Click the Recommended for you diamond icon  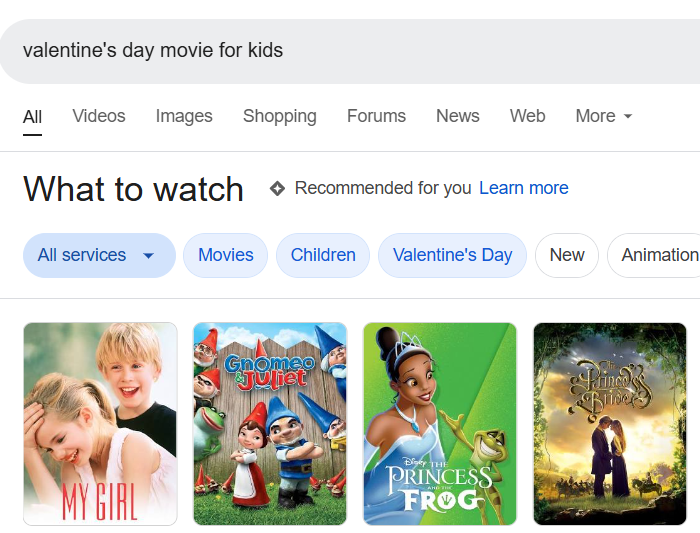click(277, 188)
